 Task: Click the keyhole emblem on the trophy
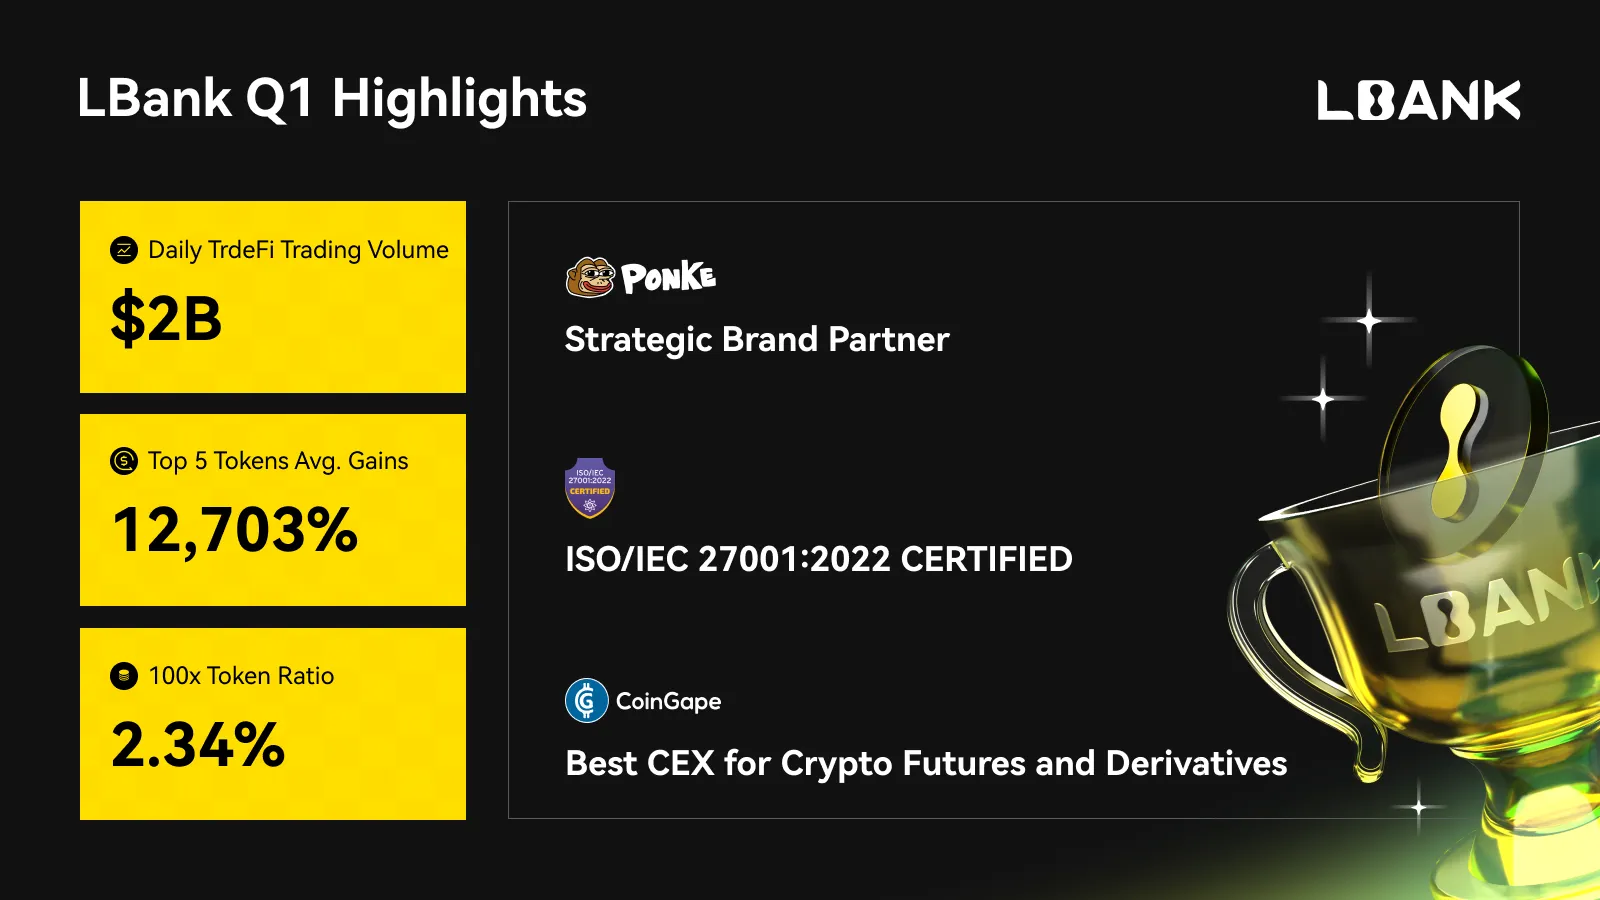[x=1460, y=440]
